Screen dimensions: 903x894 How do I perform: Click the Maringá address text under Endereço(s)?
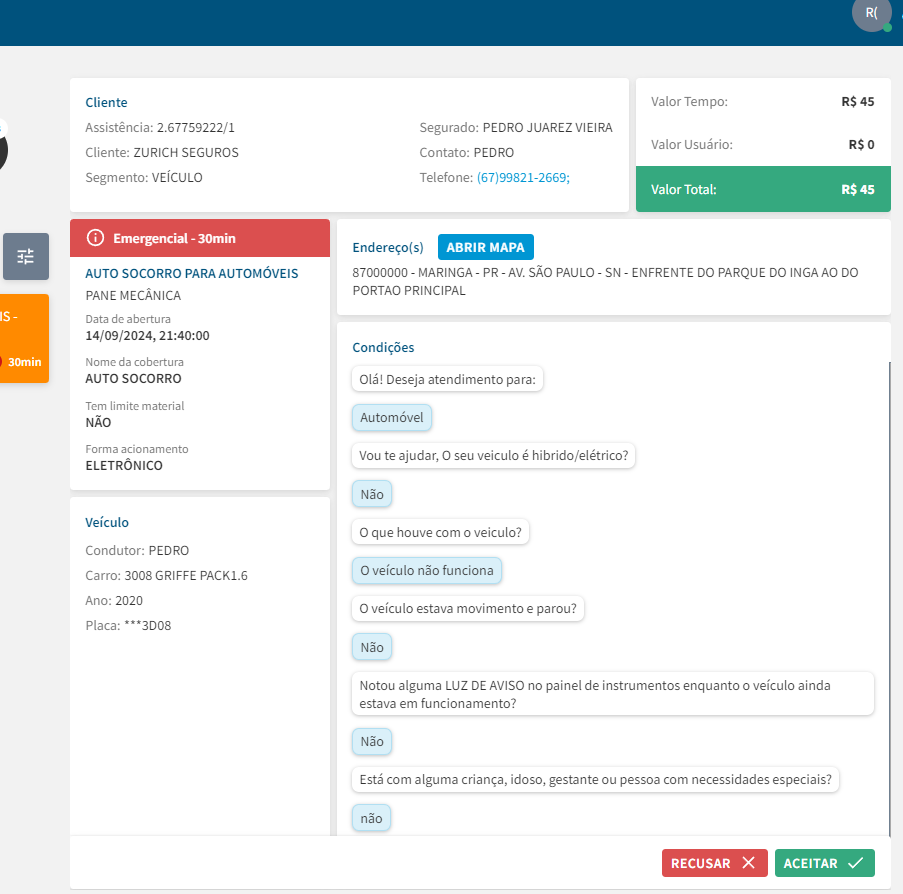605,281
